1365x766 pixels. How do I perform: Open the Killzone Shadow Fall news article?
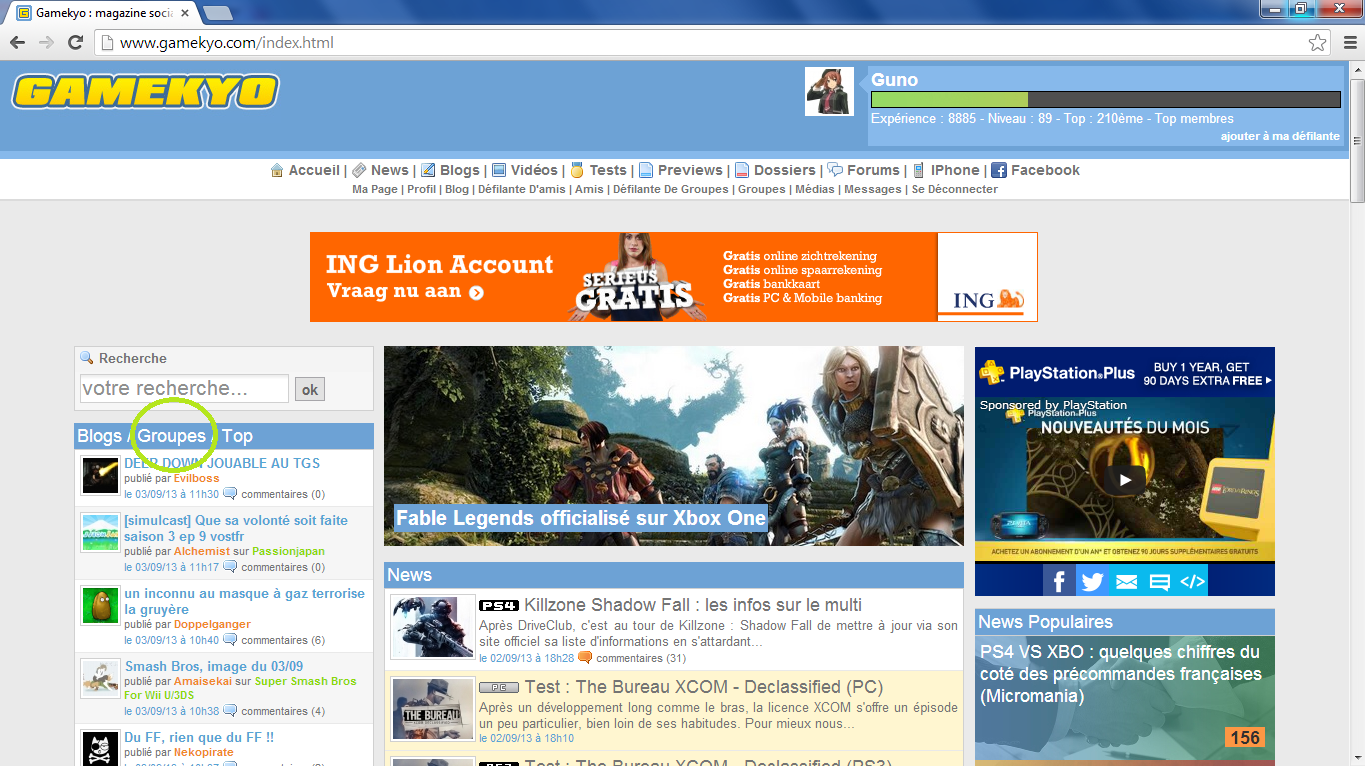point(692,605)
